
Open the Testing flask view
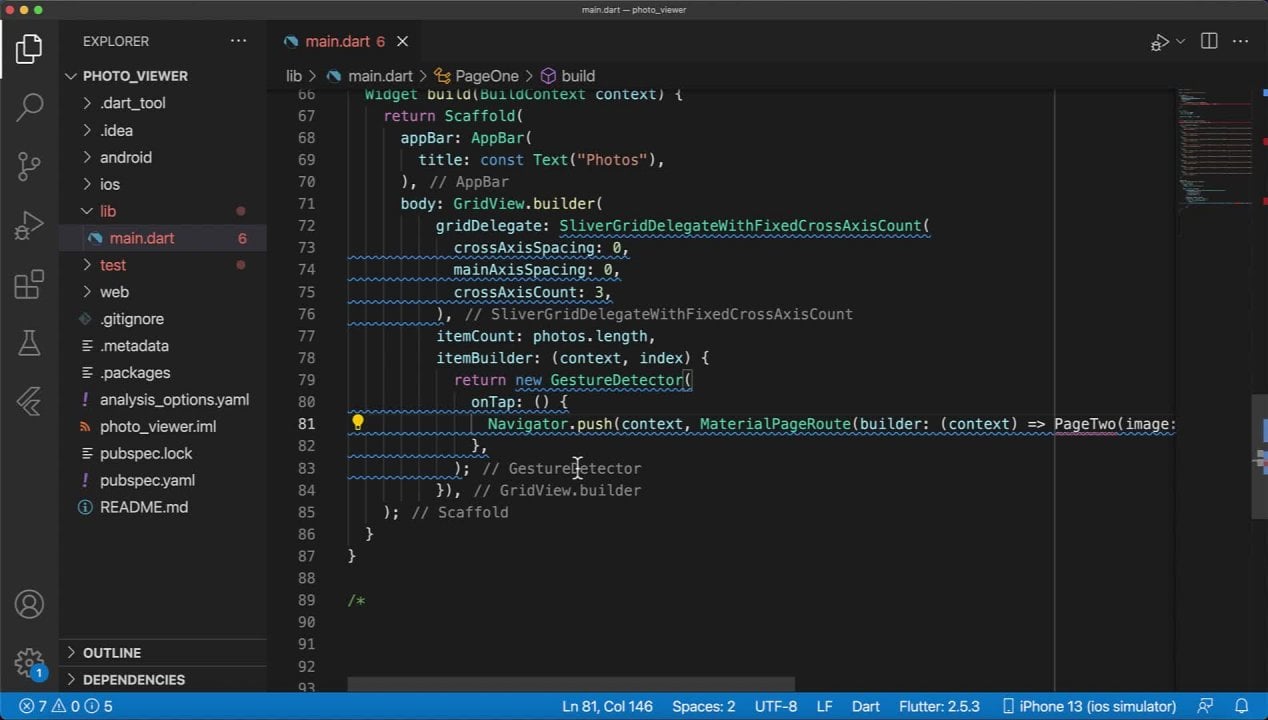[x=29, y=343]
